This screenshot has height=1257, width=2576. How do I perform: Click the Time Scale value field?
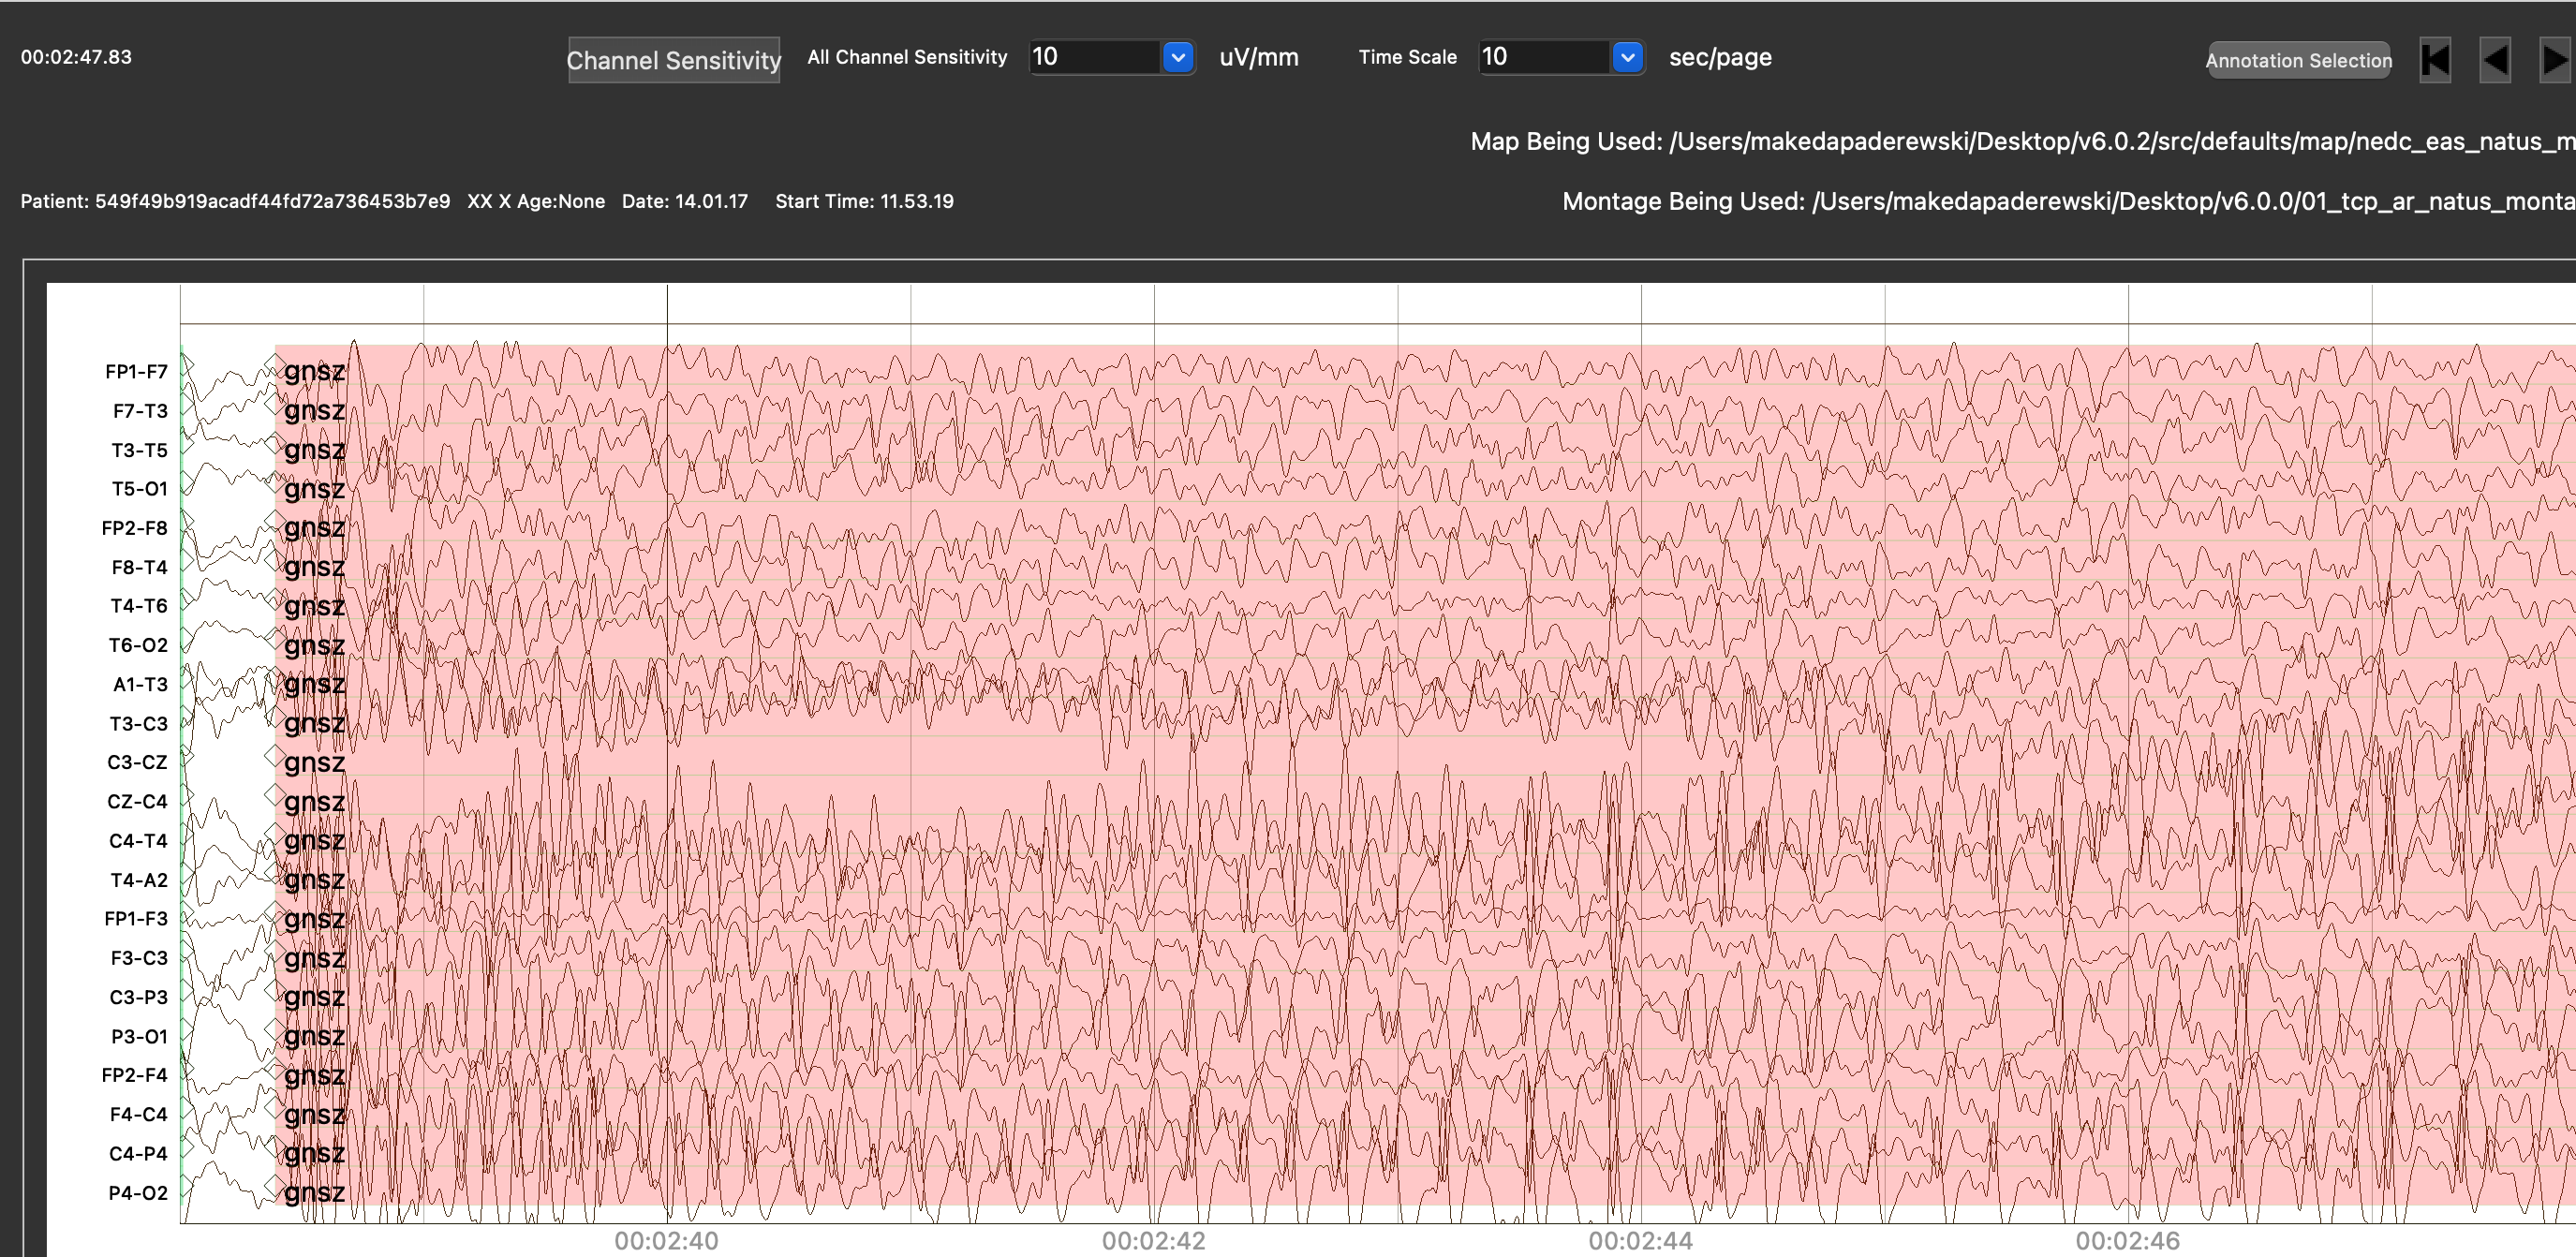click(1543, 57)
